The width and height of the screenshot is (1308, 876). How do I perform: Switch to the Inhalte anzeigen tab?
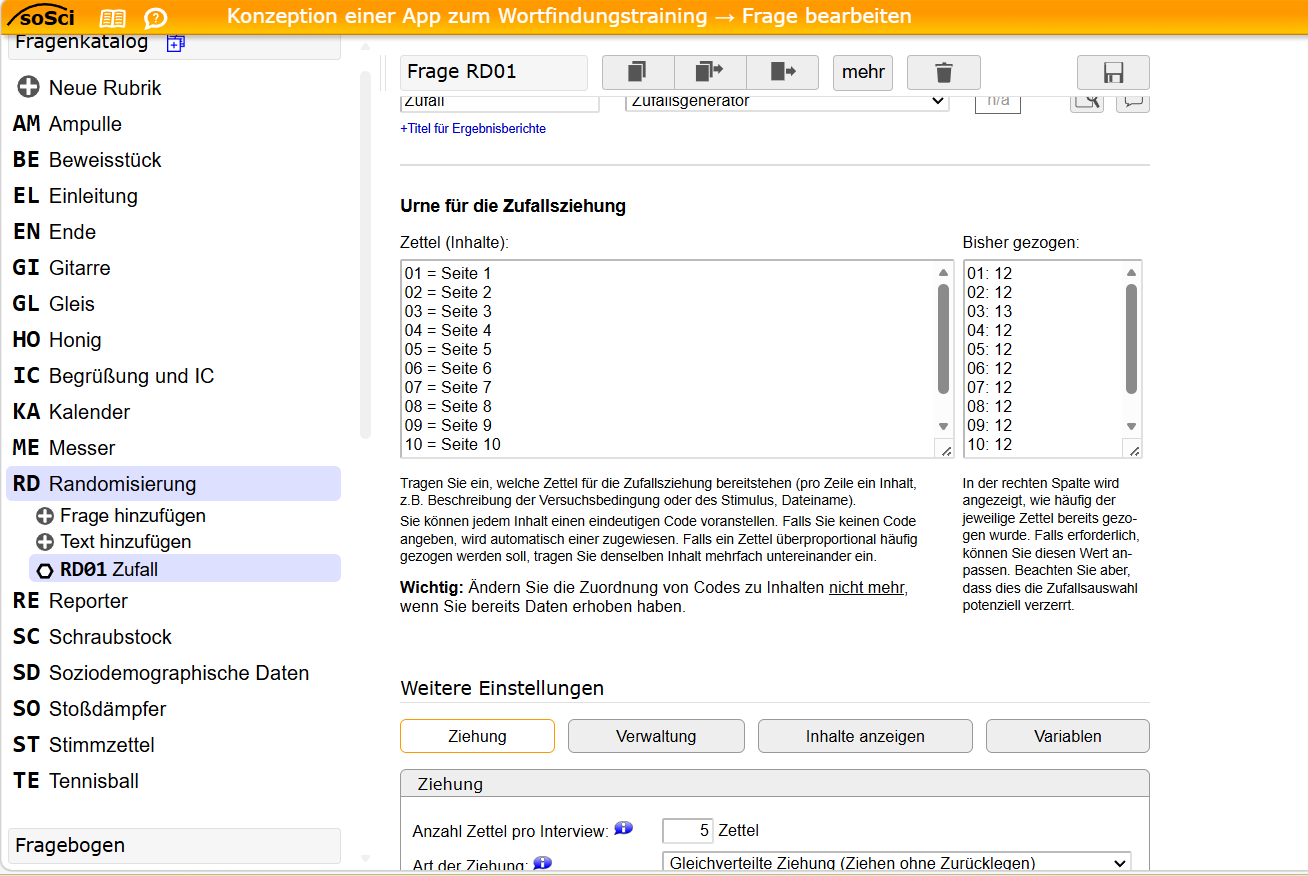click(865, 736)
